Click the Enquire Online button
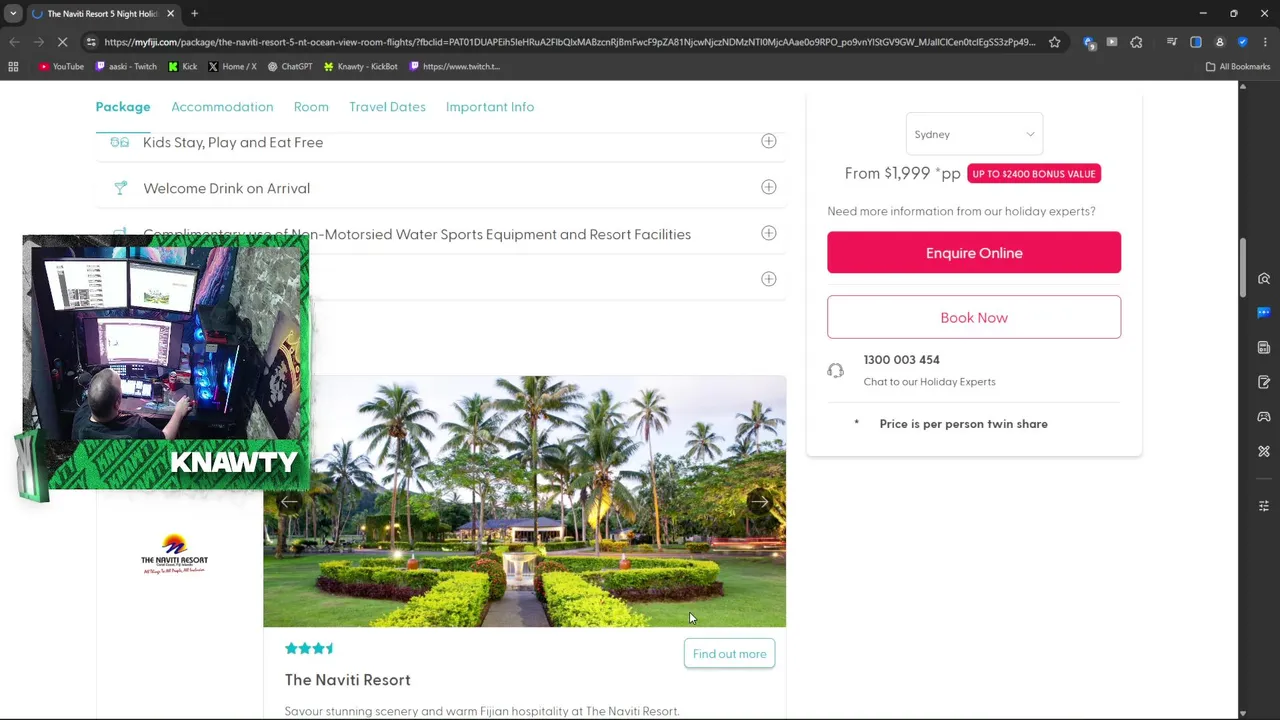Viewport: 1280px width, 720px height. tap(974, 253)
